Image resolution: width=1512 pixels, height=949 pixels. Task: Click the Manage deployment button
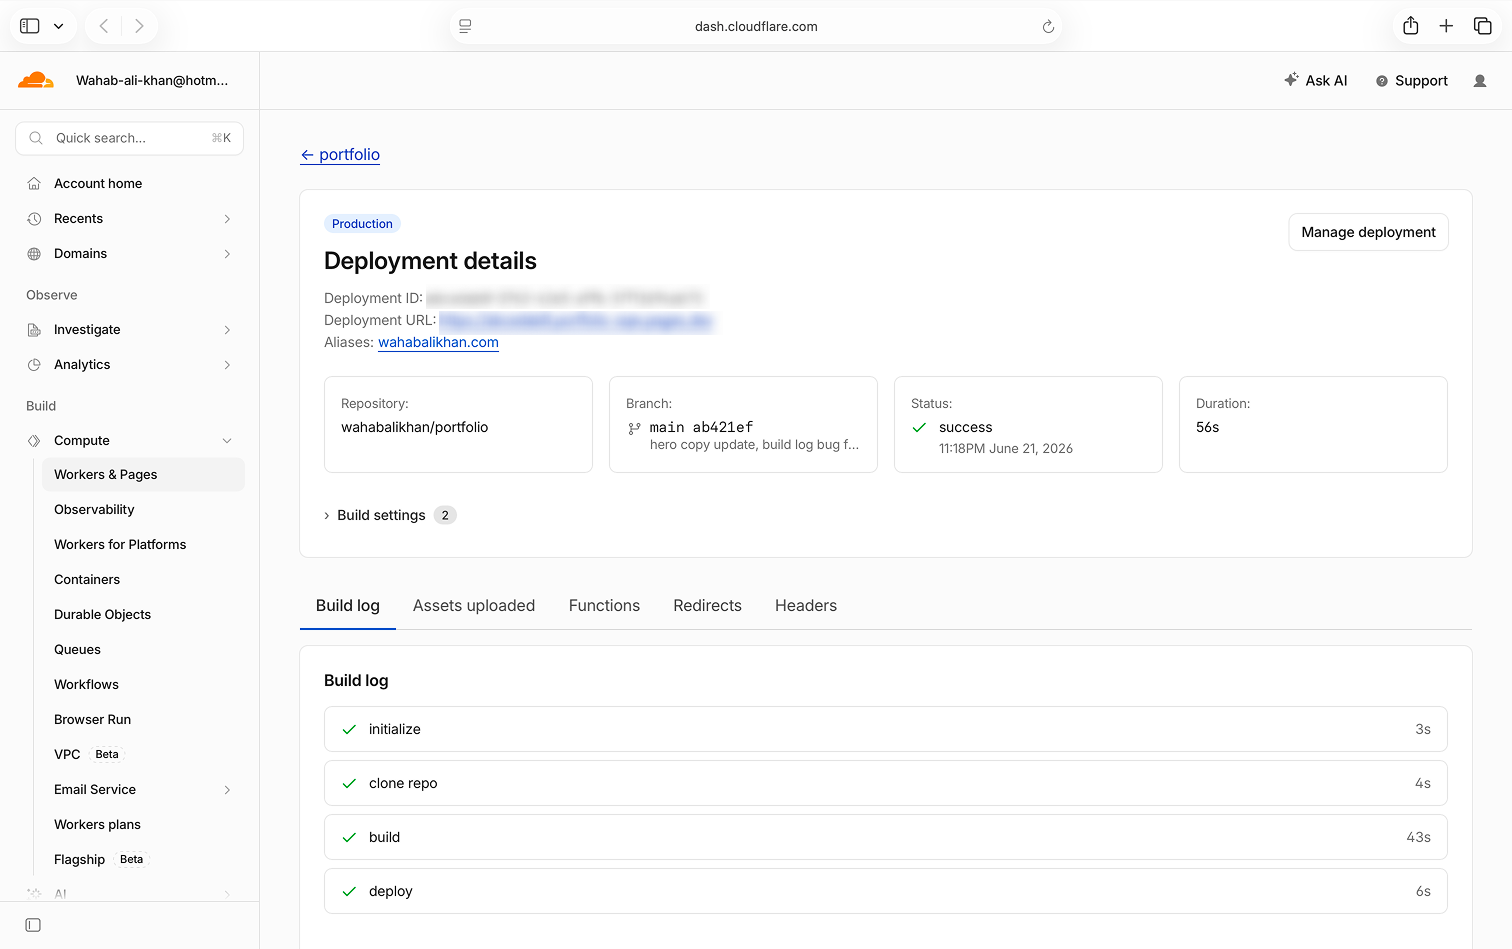1368,232
